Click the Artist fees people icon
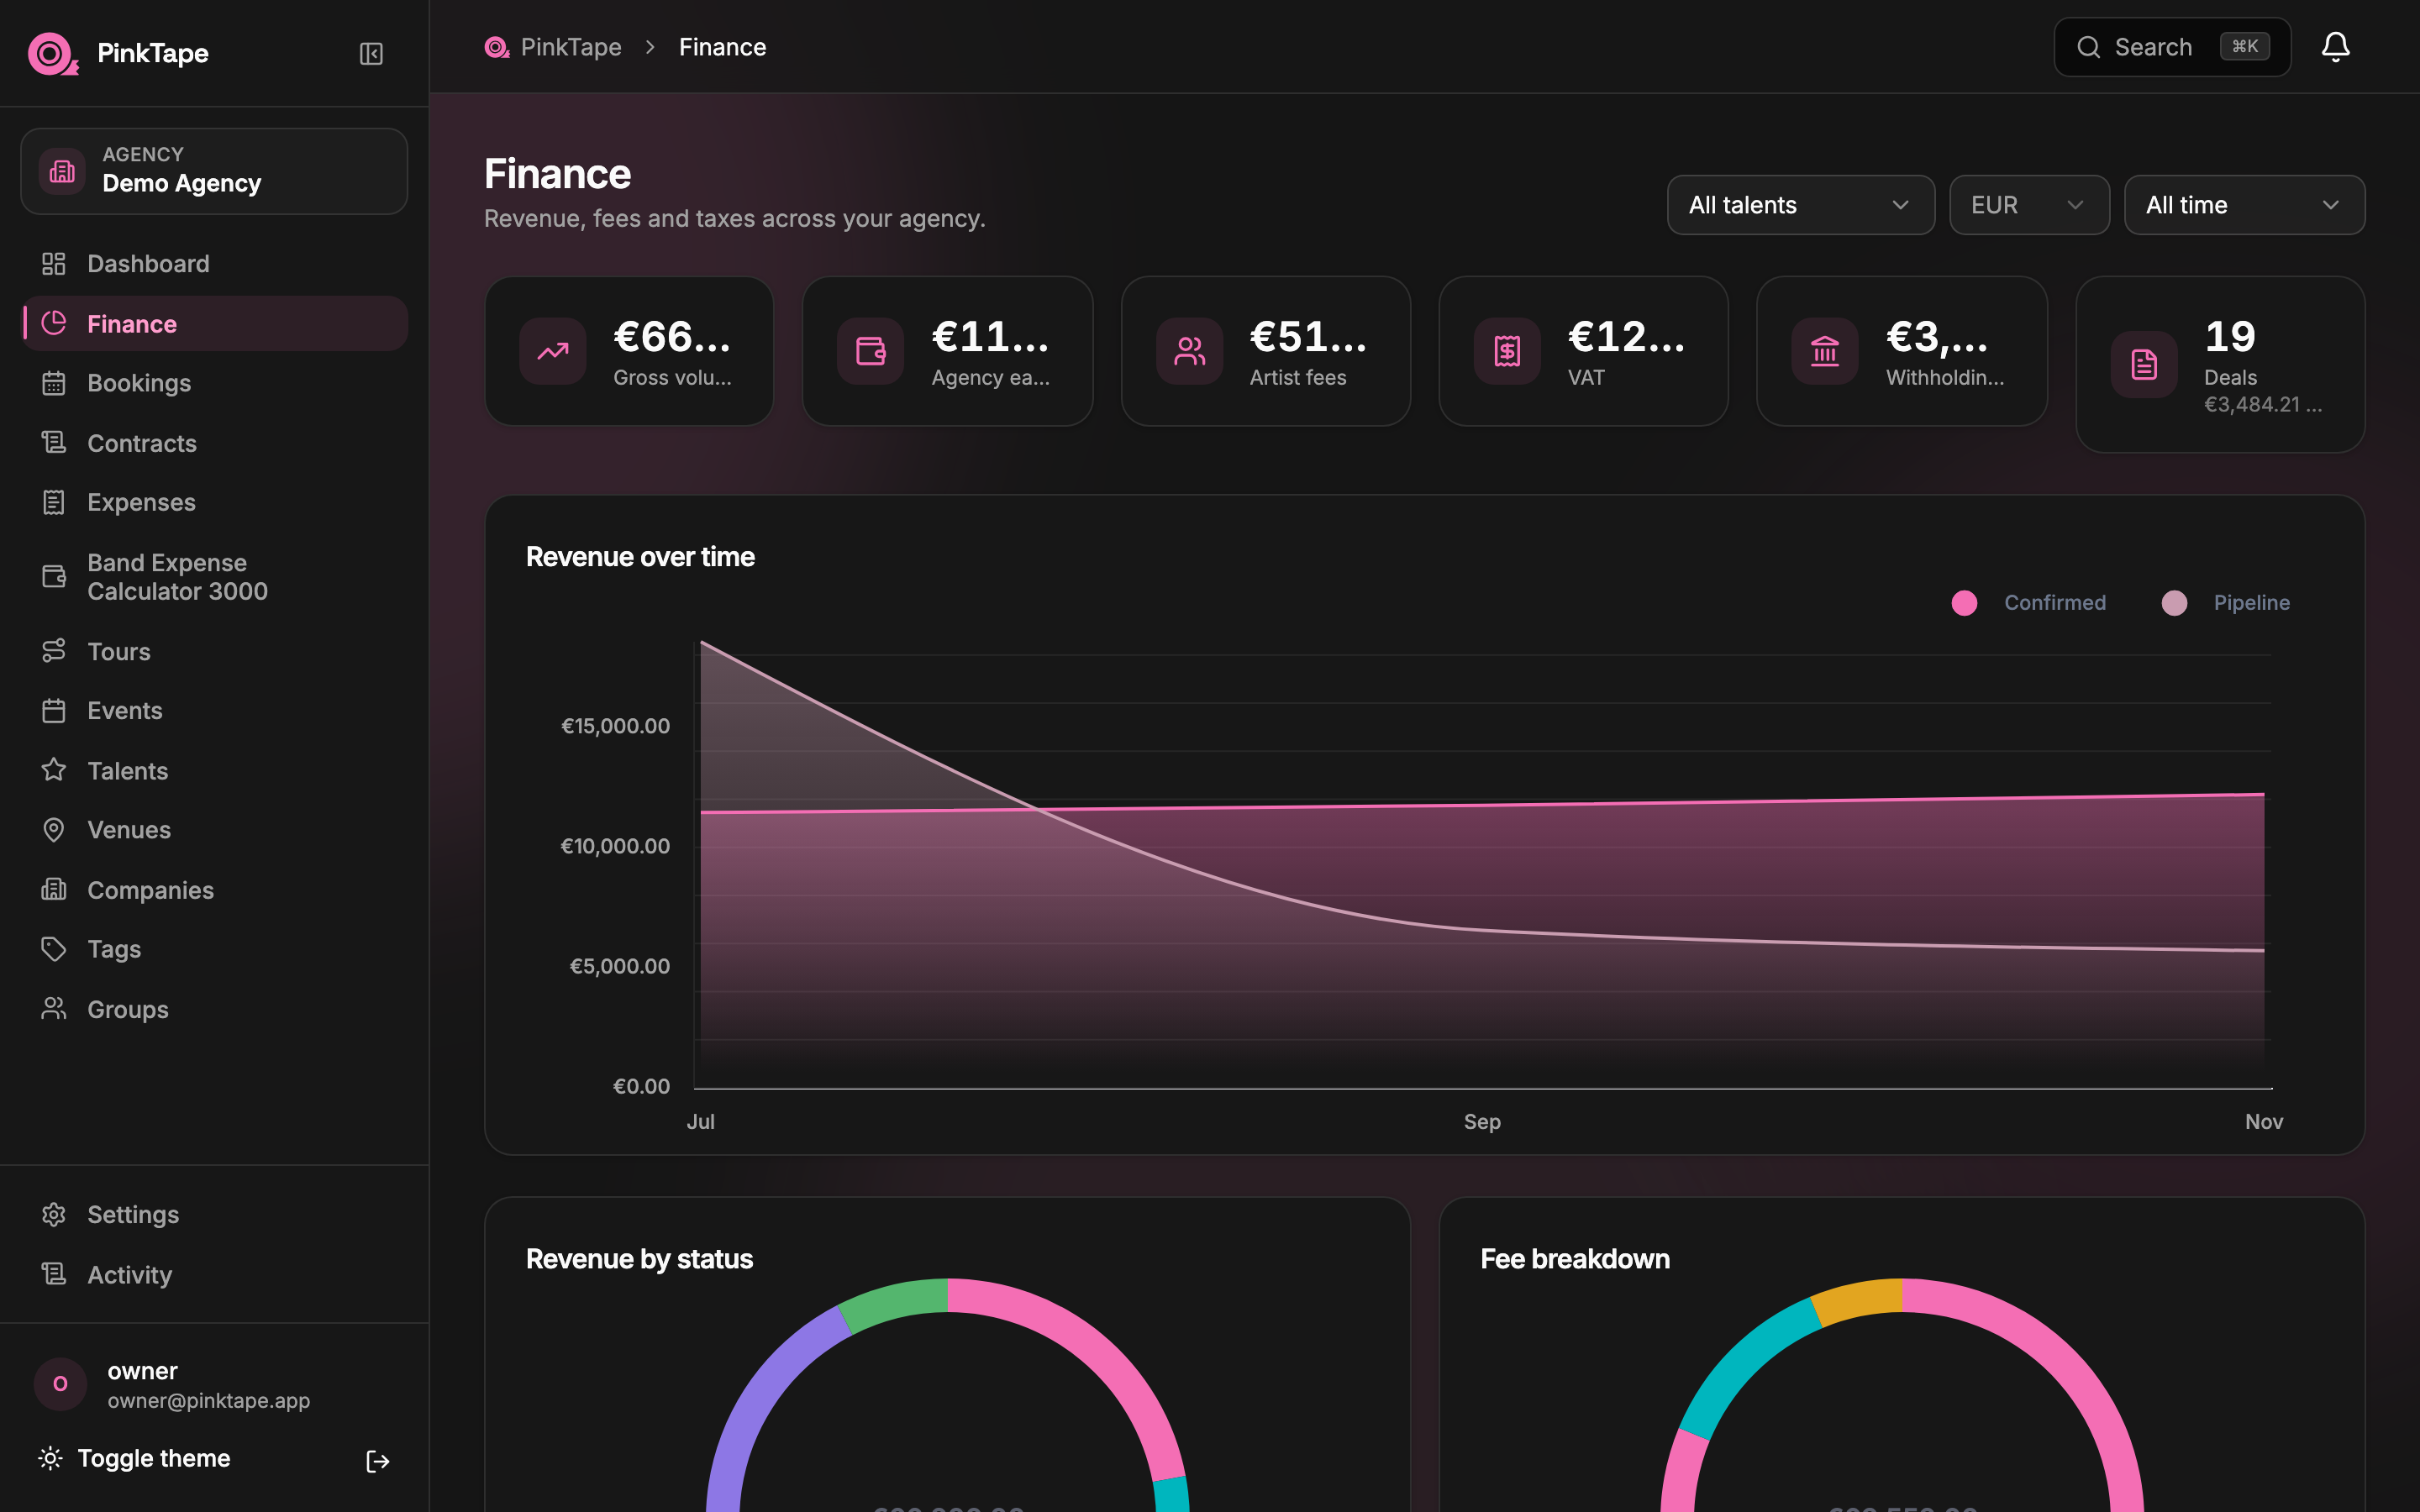This screenshot has width=2420, height=1512. 1189,351
